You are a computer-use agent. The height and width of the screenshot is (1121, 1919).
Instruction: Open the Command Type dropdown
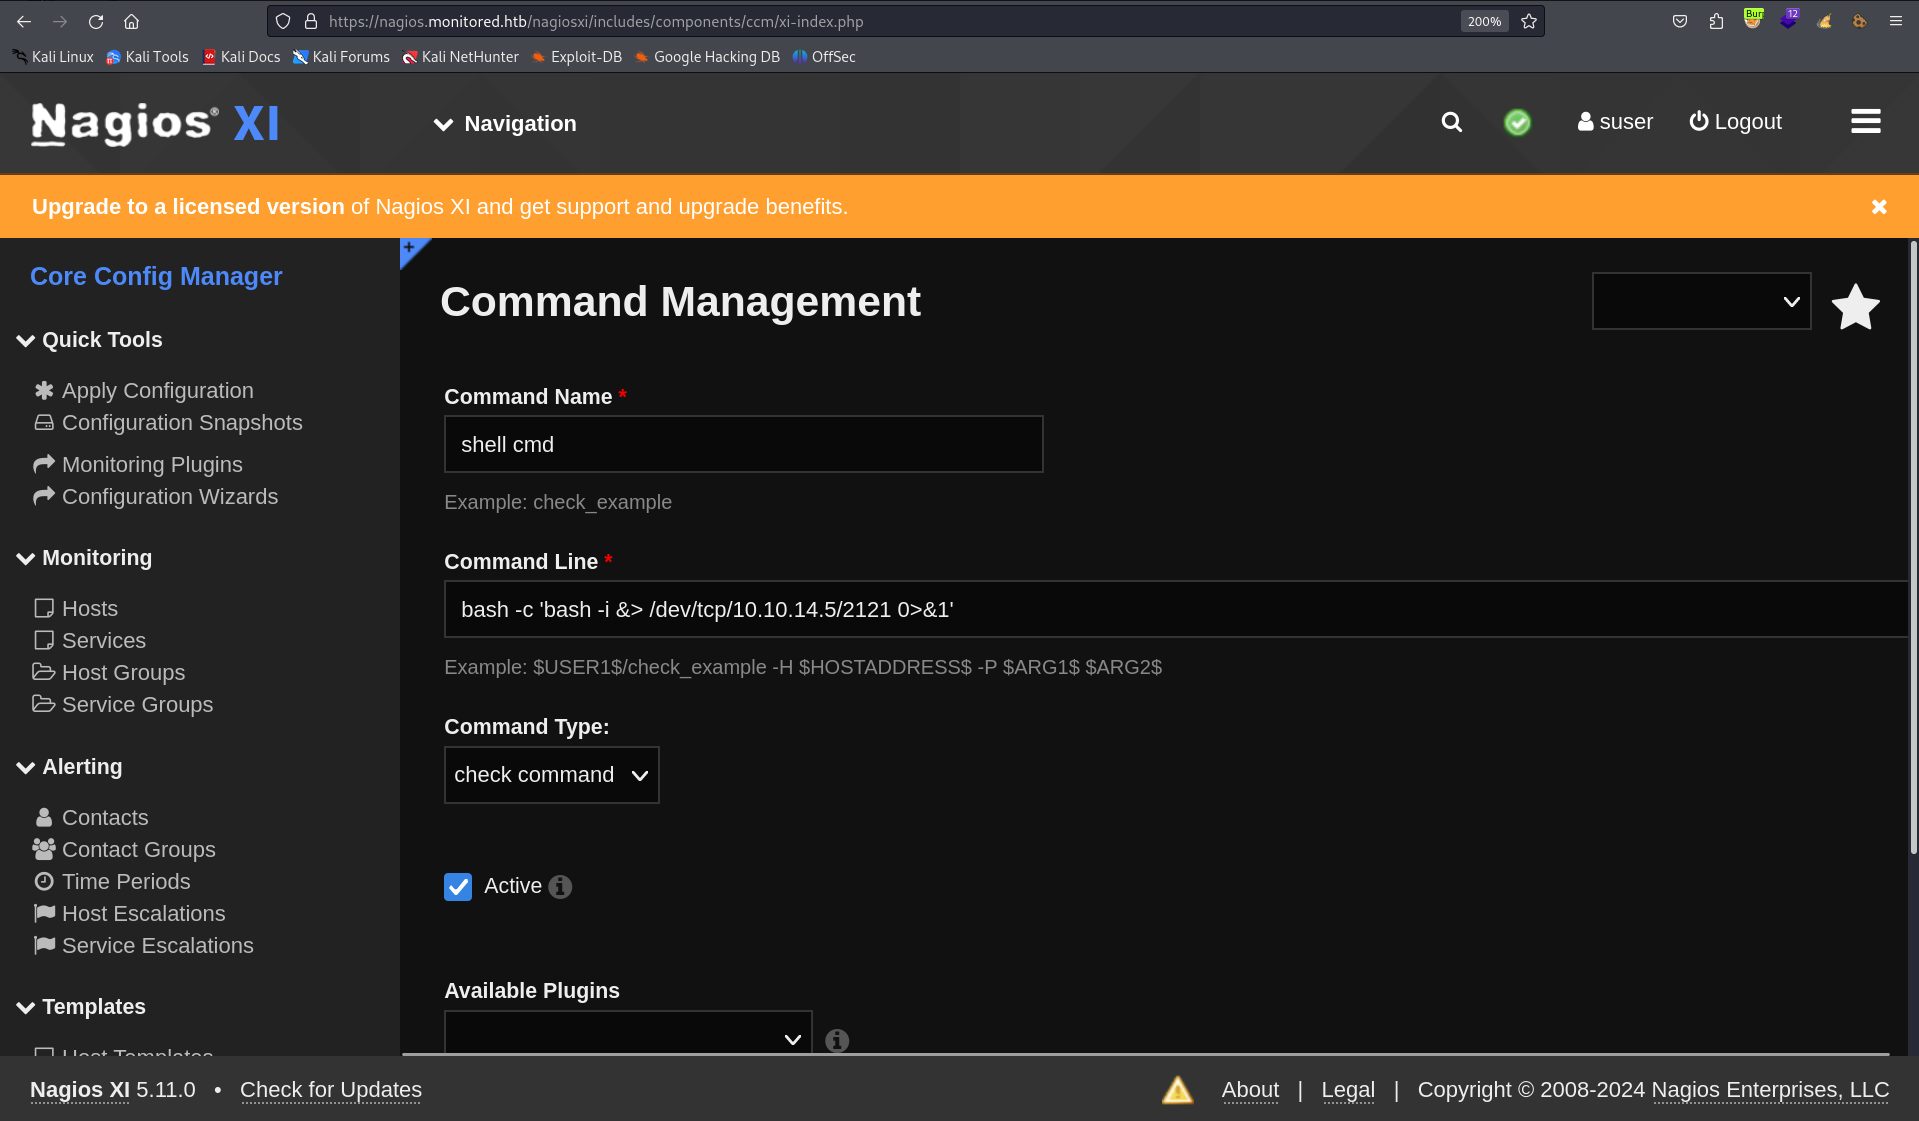(552, 775)
